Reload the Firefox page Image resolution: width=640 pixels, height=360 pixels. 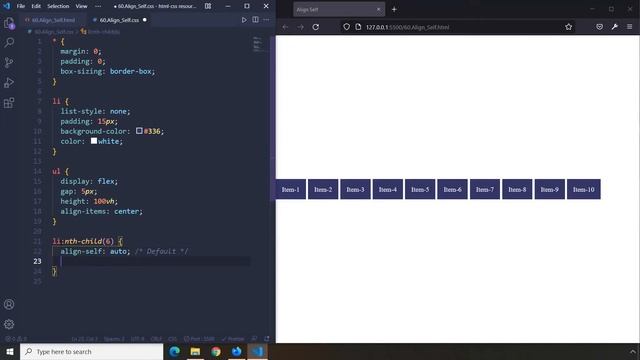[x=316, y=27]
